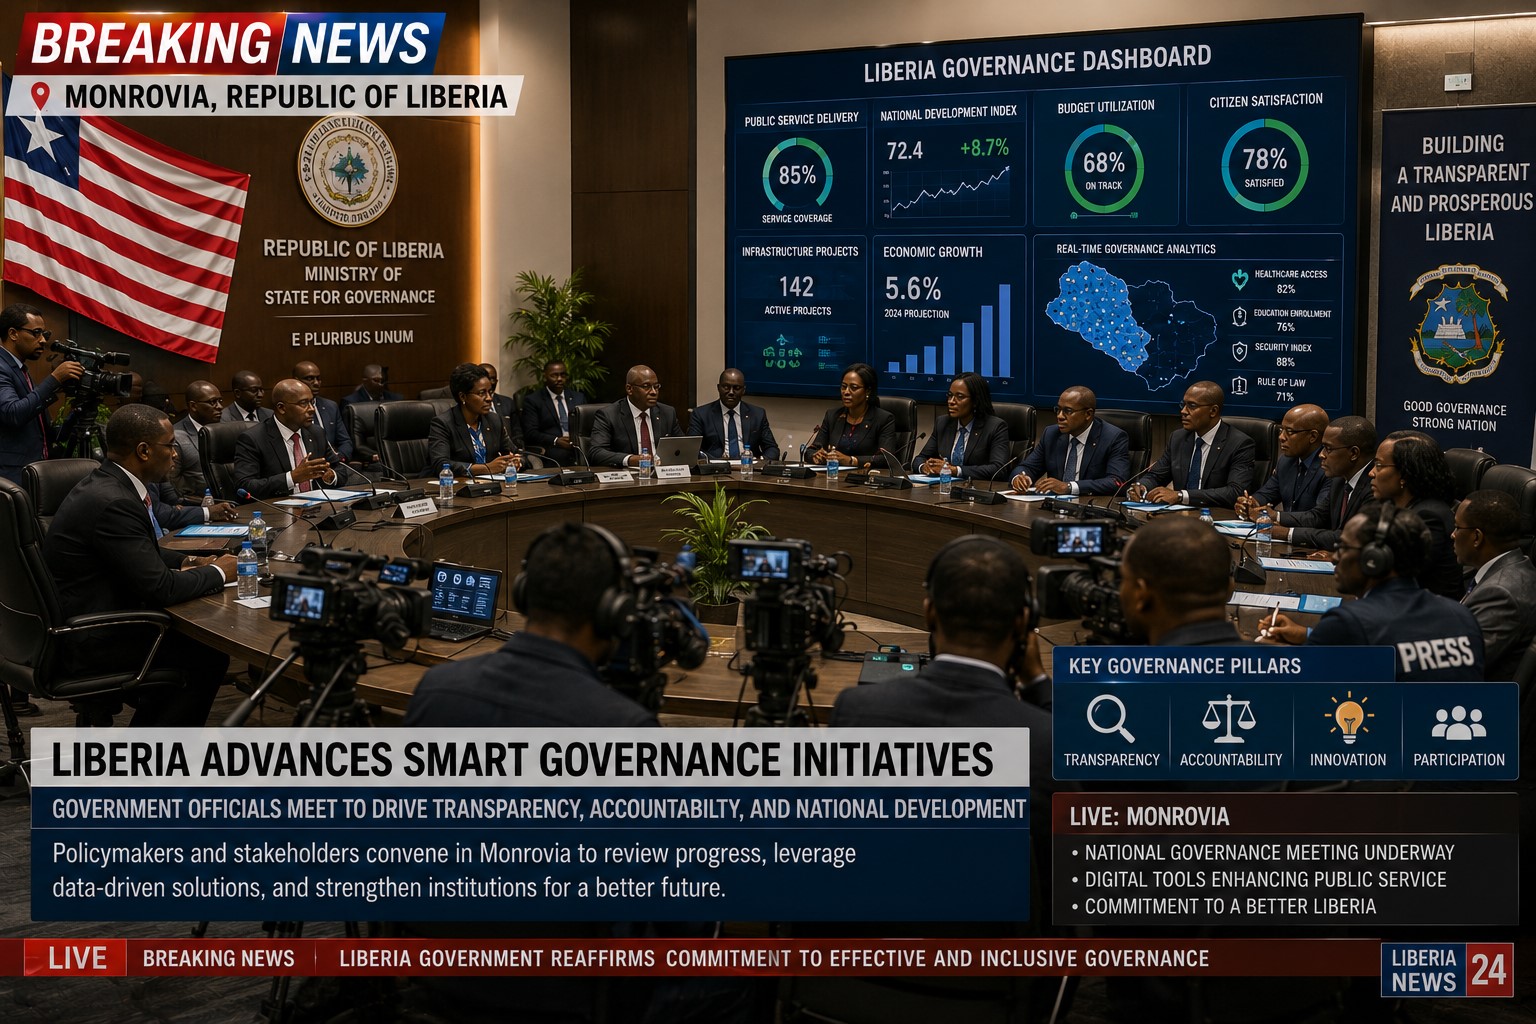Screen dimensions: 1536x1024
Task: Click "REAL-TIME GOVERNANCE ANALYTICS" heading
Action: tap(1136, 249)
